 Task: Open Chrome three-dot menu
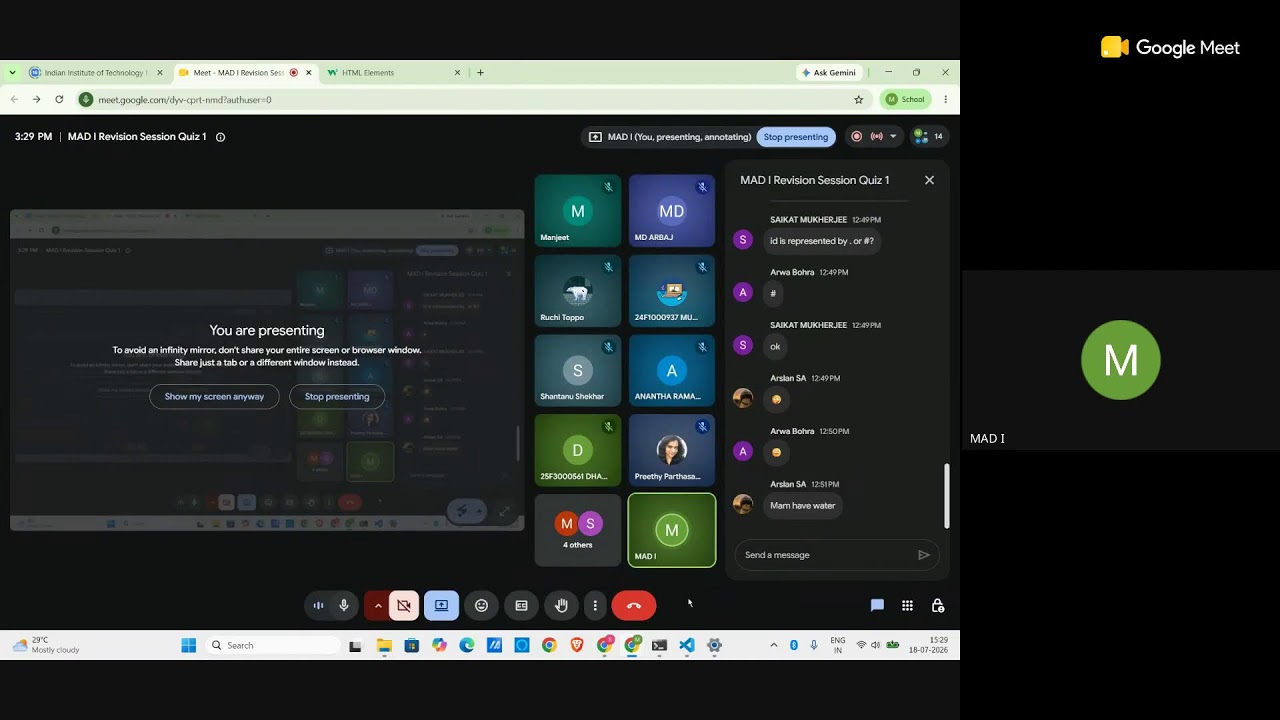point(945,99)
